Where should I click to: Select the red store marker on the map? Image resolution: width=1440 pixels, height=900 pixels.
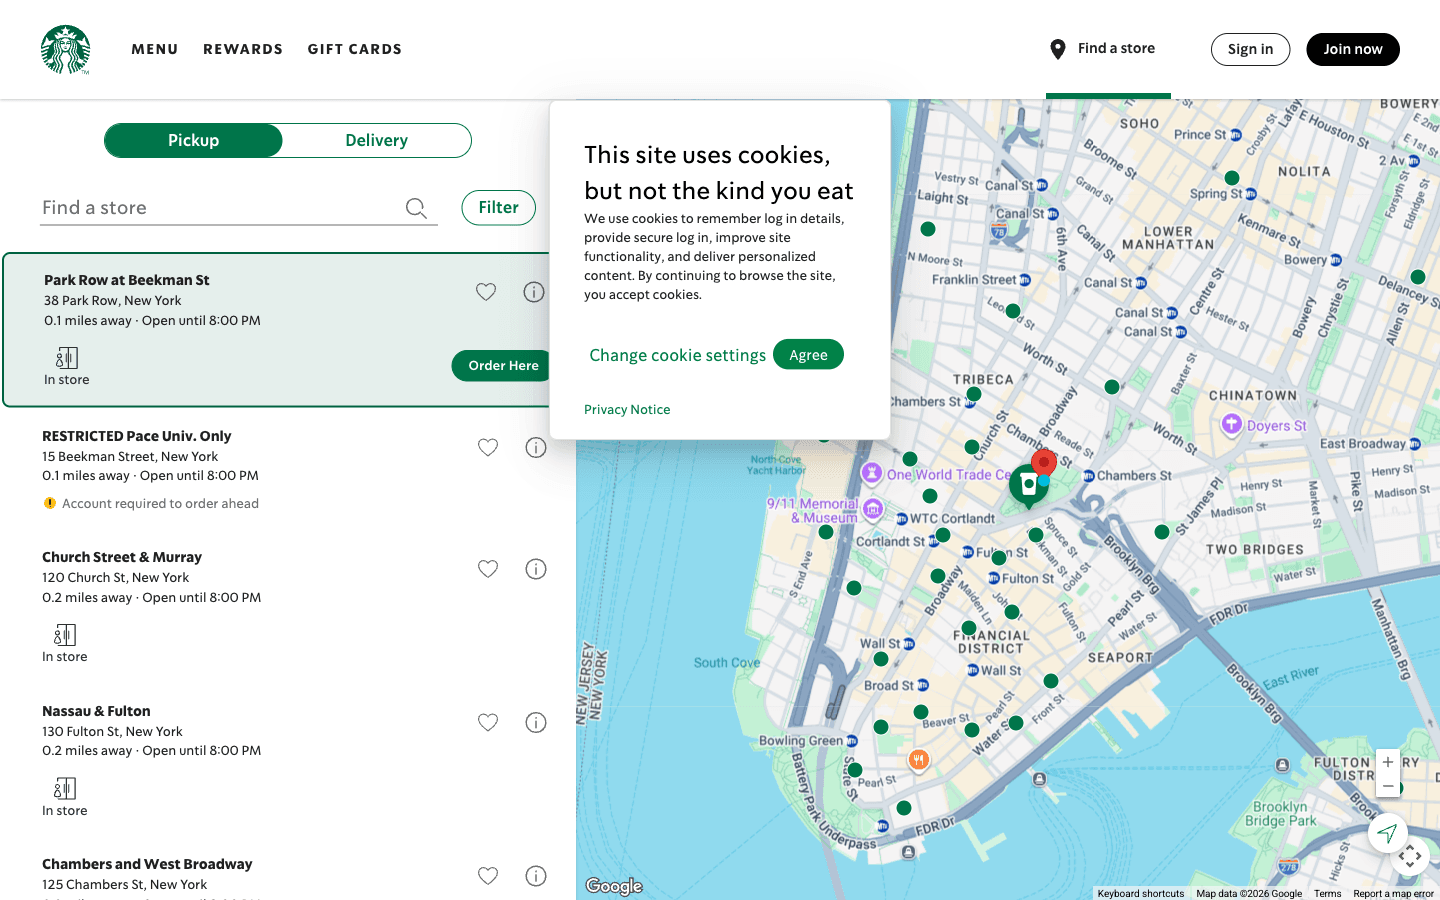(x=1044, y=462)
